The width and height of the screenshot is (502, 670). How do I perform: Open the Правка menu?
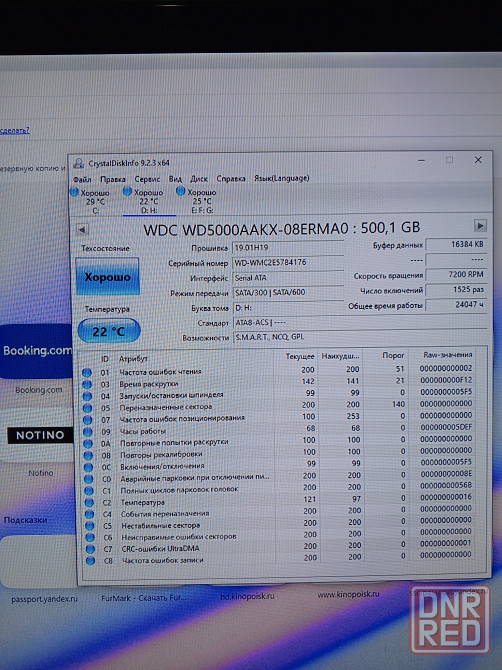point(113,179)
